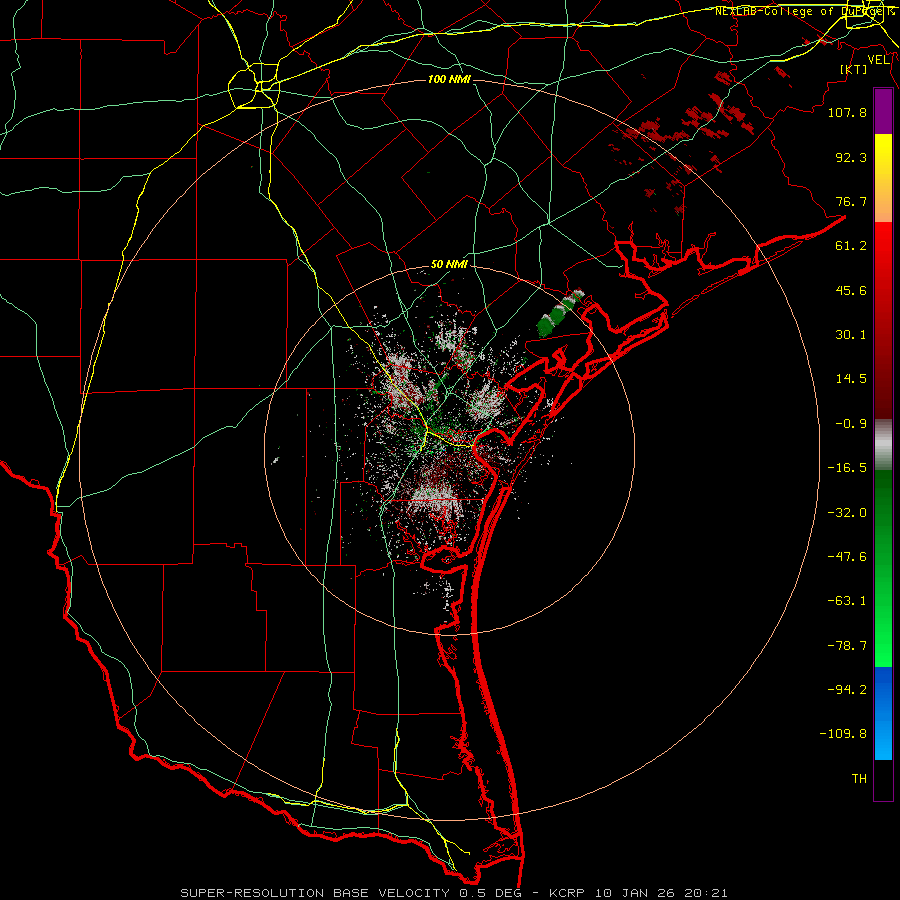Click the 61.2 velocity legend value
The image size is (900, 900).
pyautogui.click(x=851, y=246)
